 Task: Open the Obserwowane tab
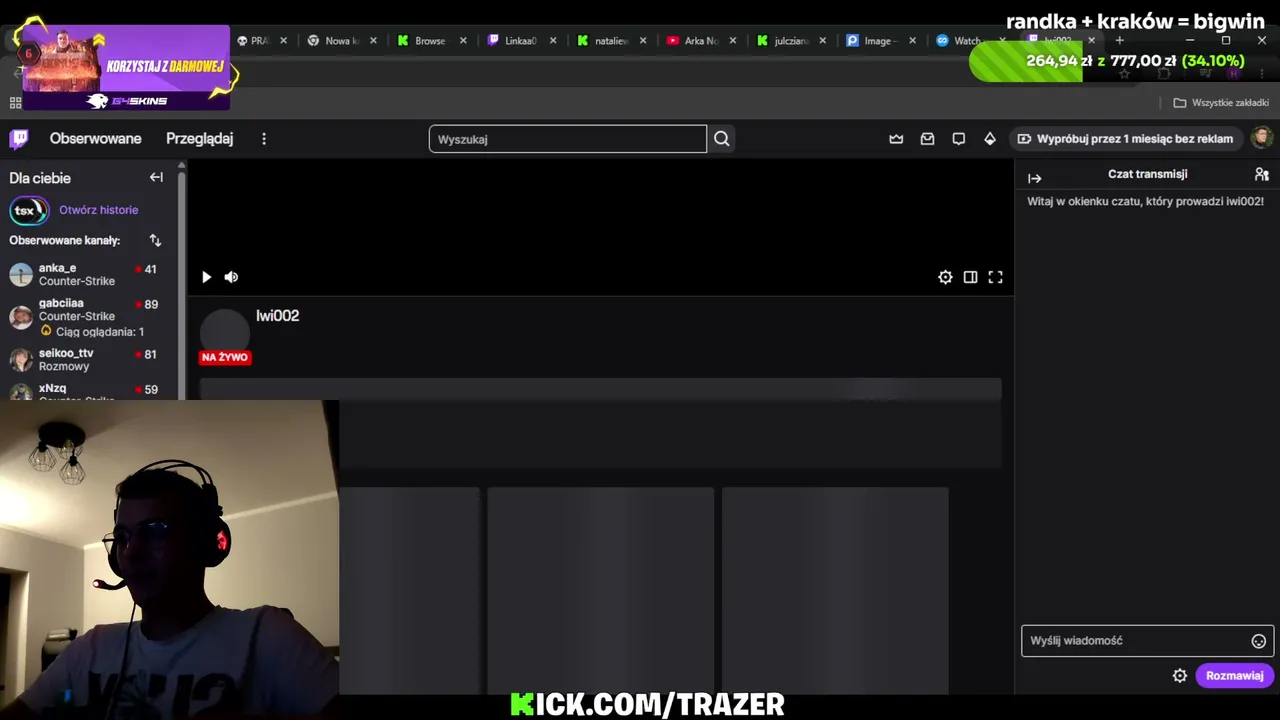coord(96,139)
